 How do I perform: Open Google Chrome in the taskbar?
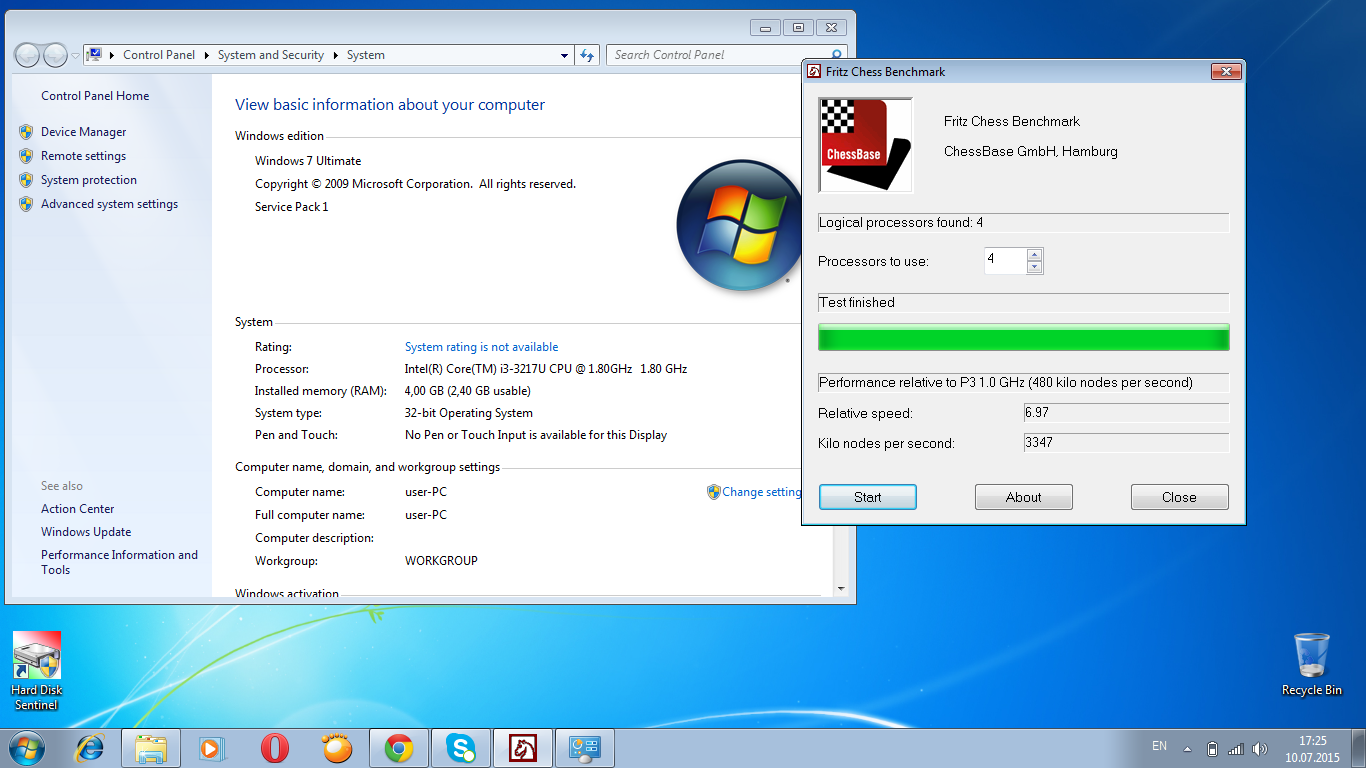(x=399, y=748)
